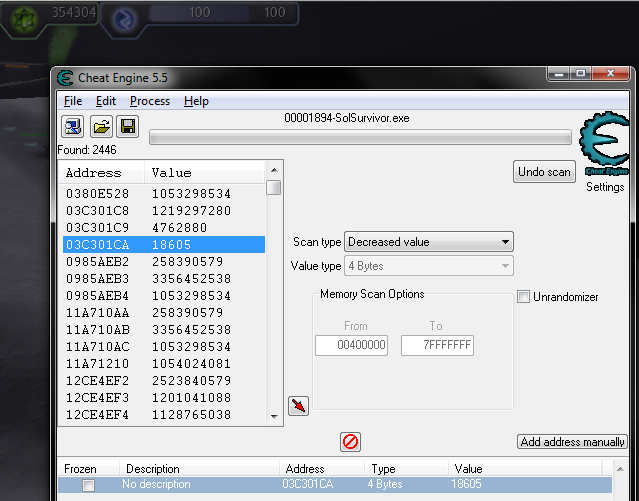Click the Found: 2446 label
Image resolution: width=639 pixels, height=501 pixels.
(x=87, y=150)
